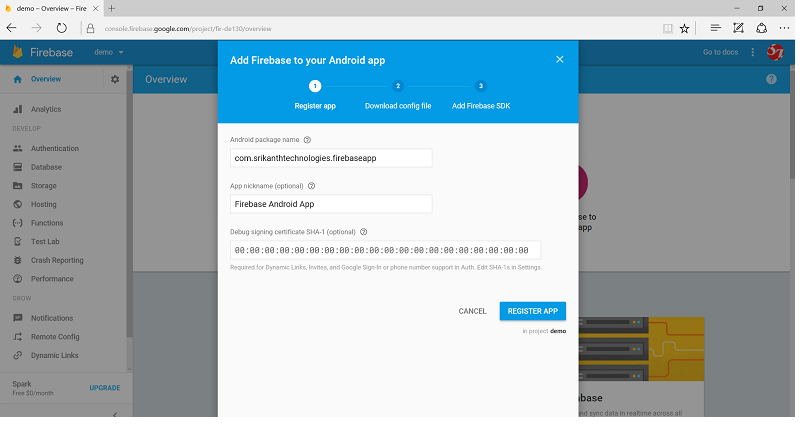Click the UPGRADE plan link
The height and width of the screenshot is (430, 800).
[105, 388]
